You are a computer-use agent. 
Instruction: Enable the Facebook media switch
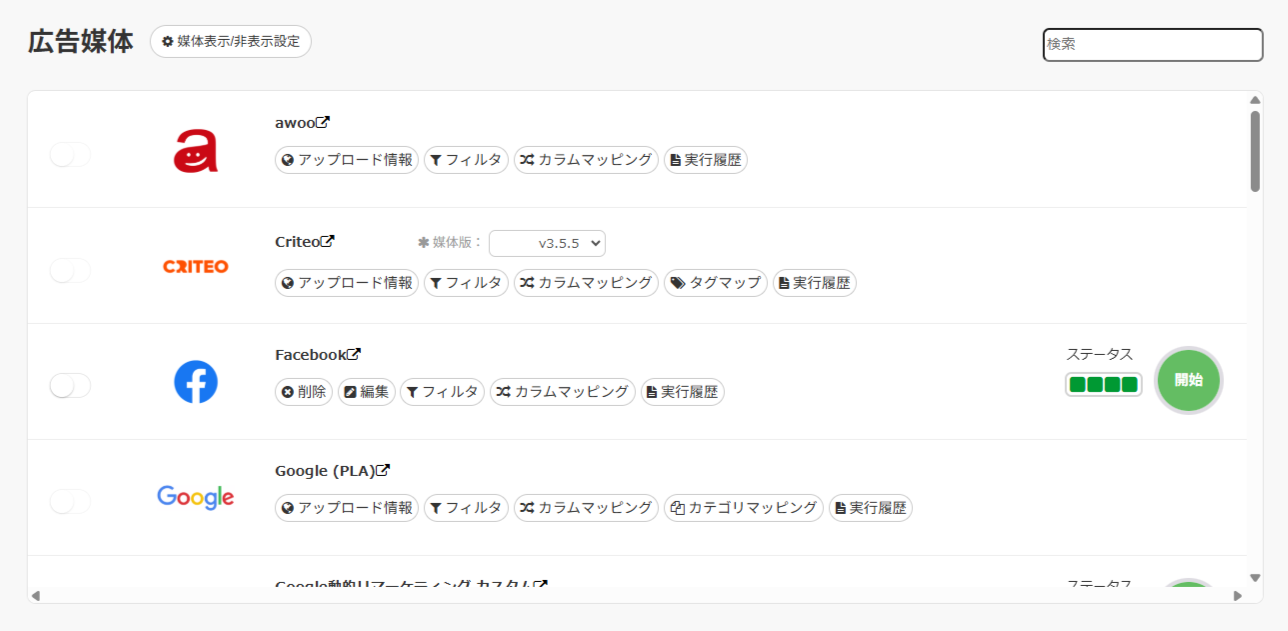click(x=70, y=385)
